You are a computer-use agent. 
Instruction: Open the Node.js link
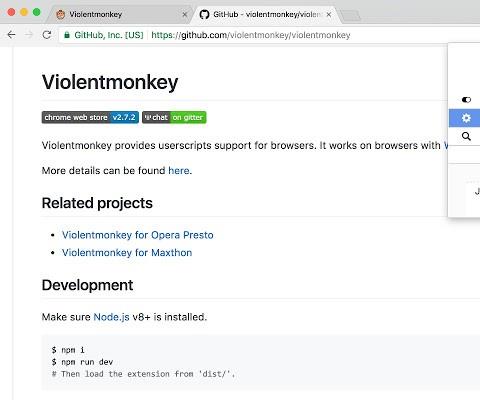click(x=111, y=317)
